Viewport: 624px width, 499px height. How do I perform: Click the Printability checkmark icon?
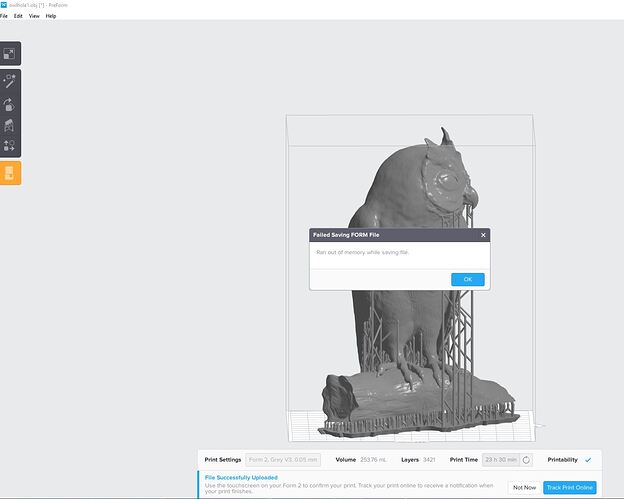tap(588, 460)
